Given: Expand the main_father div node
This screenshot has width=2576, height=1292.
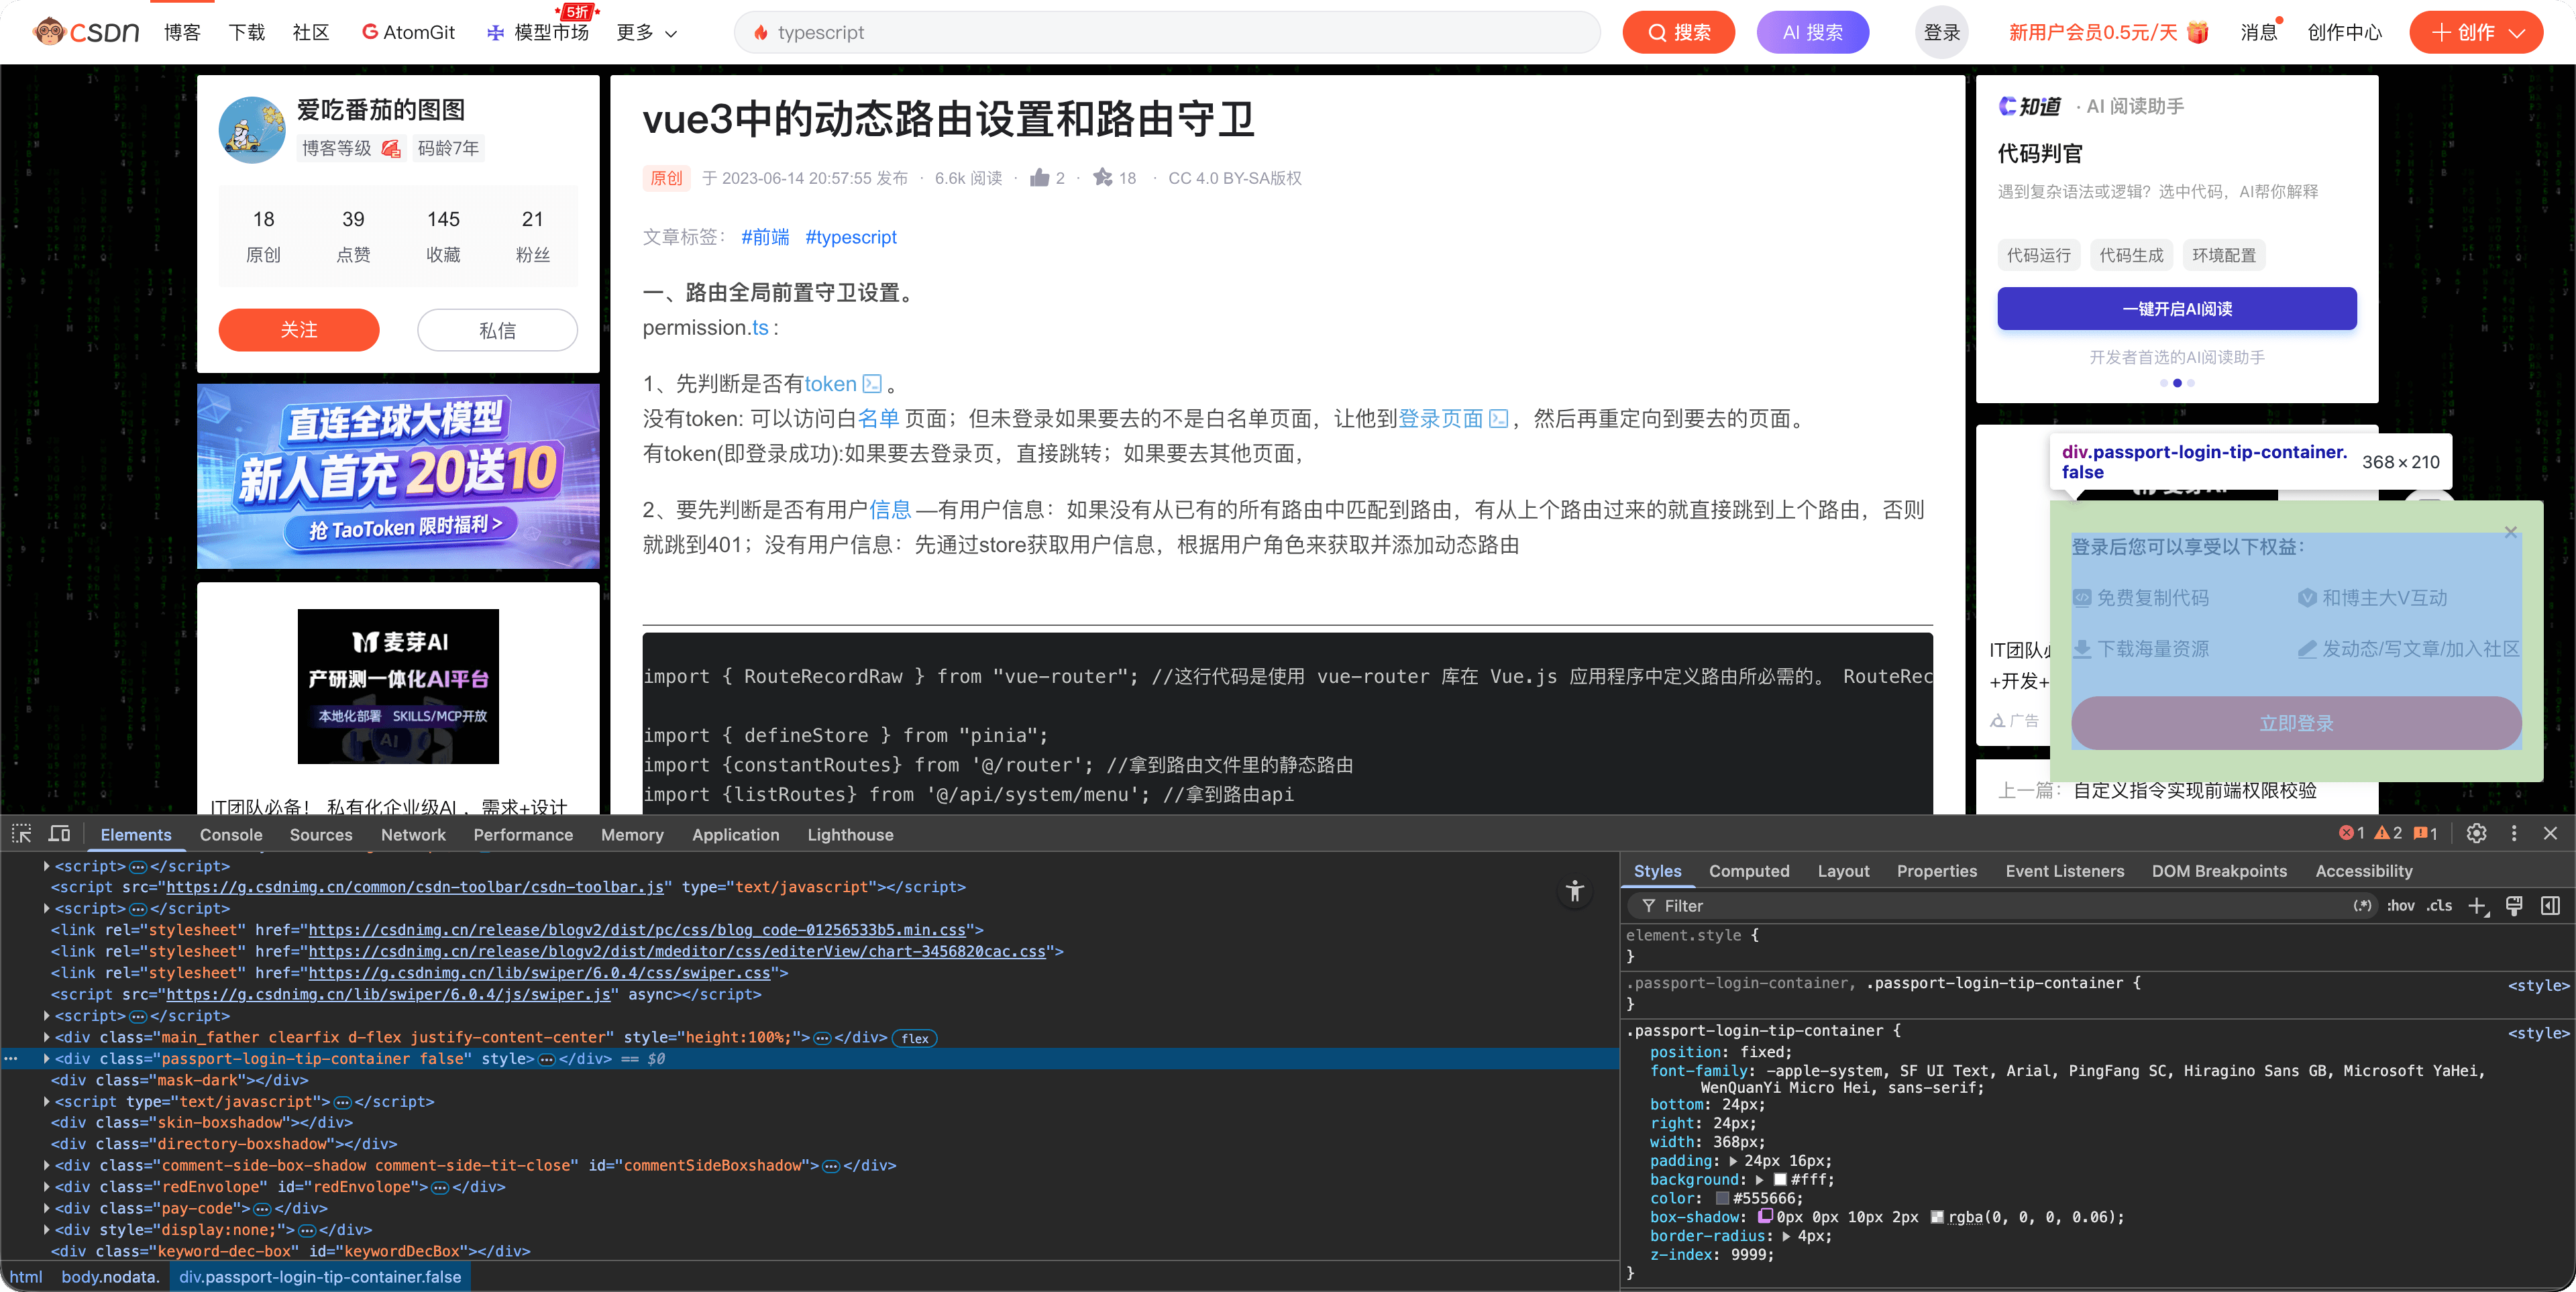Looking at the screenshot, I should 47,1038.
